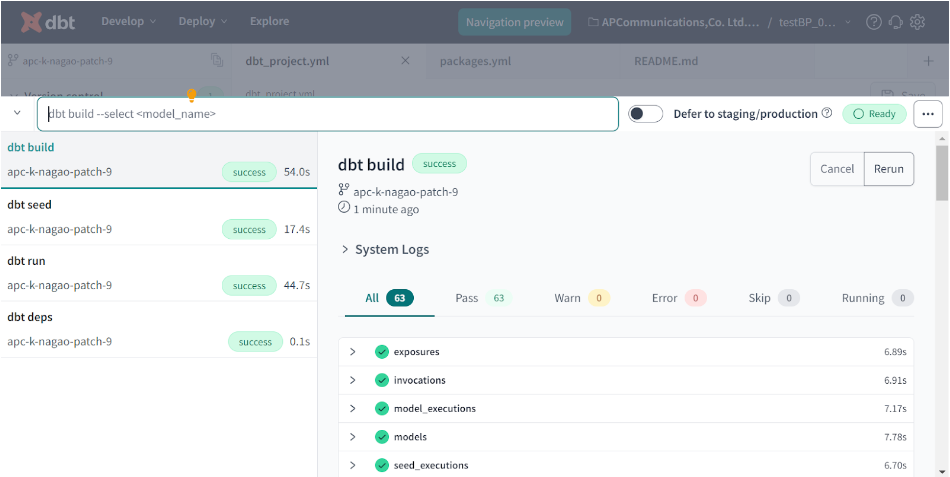Image resolution: width=950 pixels, height=477 pixels.
Task: Click the Navigation preview button
Action: pyautogui.click(x=514, y=22)
